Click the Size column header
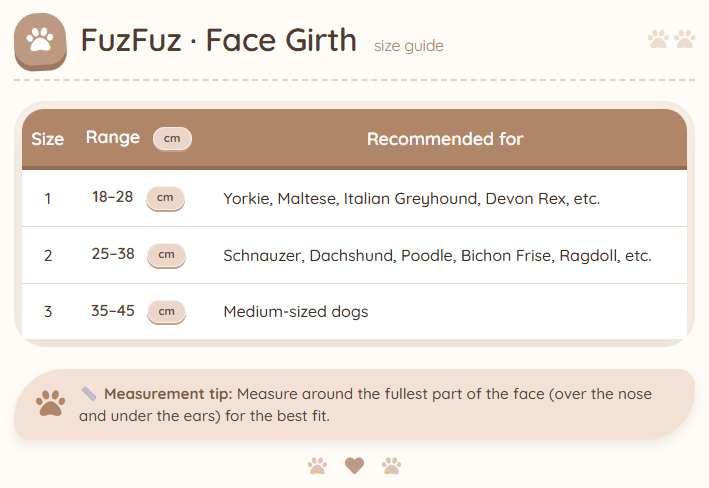The image size is (709, 488). pos(48,139)
